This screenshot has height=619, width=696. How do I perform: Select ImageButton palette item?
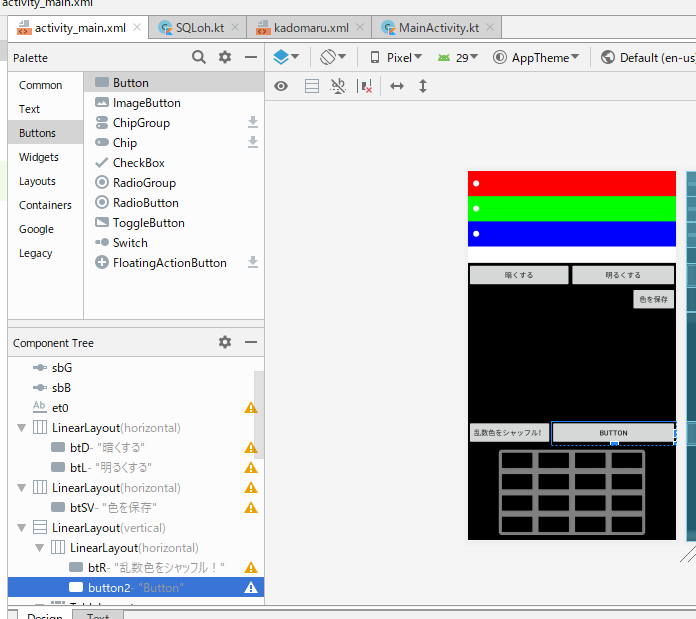174,103
